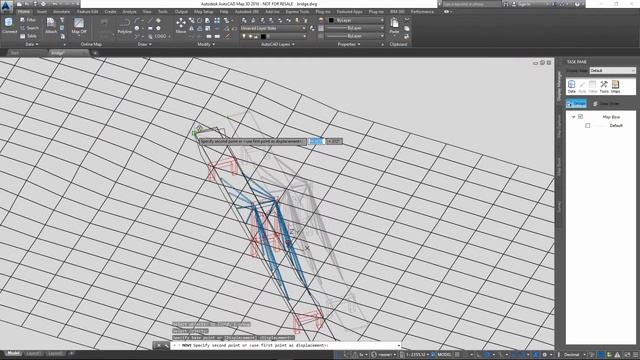Image resolution: width=640 pixels, height=360 pixels.
Task: Open the Data icon in Task Pane
Action: (571, 86)
